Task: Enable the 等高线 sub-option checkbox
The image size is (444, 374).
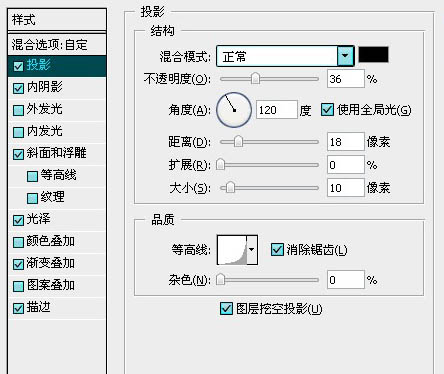Action: pyautogui.click(x=32, y=176)
